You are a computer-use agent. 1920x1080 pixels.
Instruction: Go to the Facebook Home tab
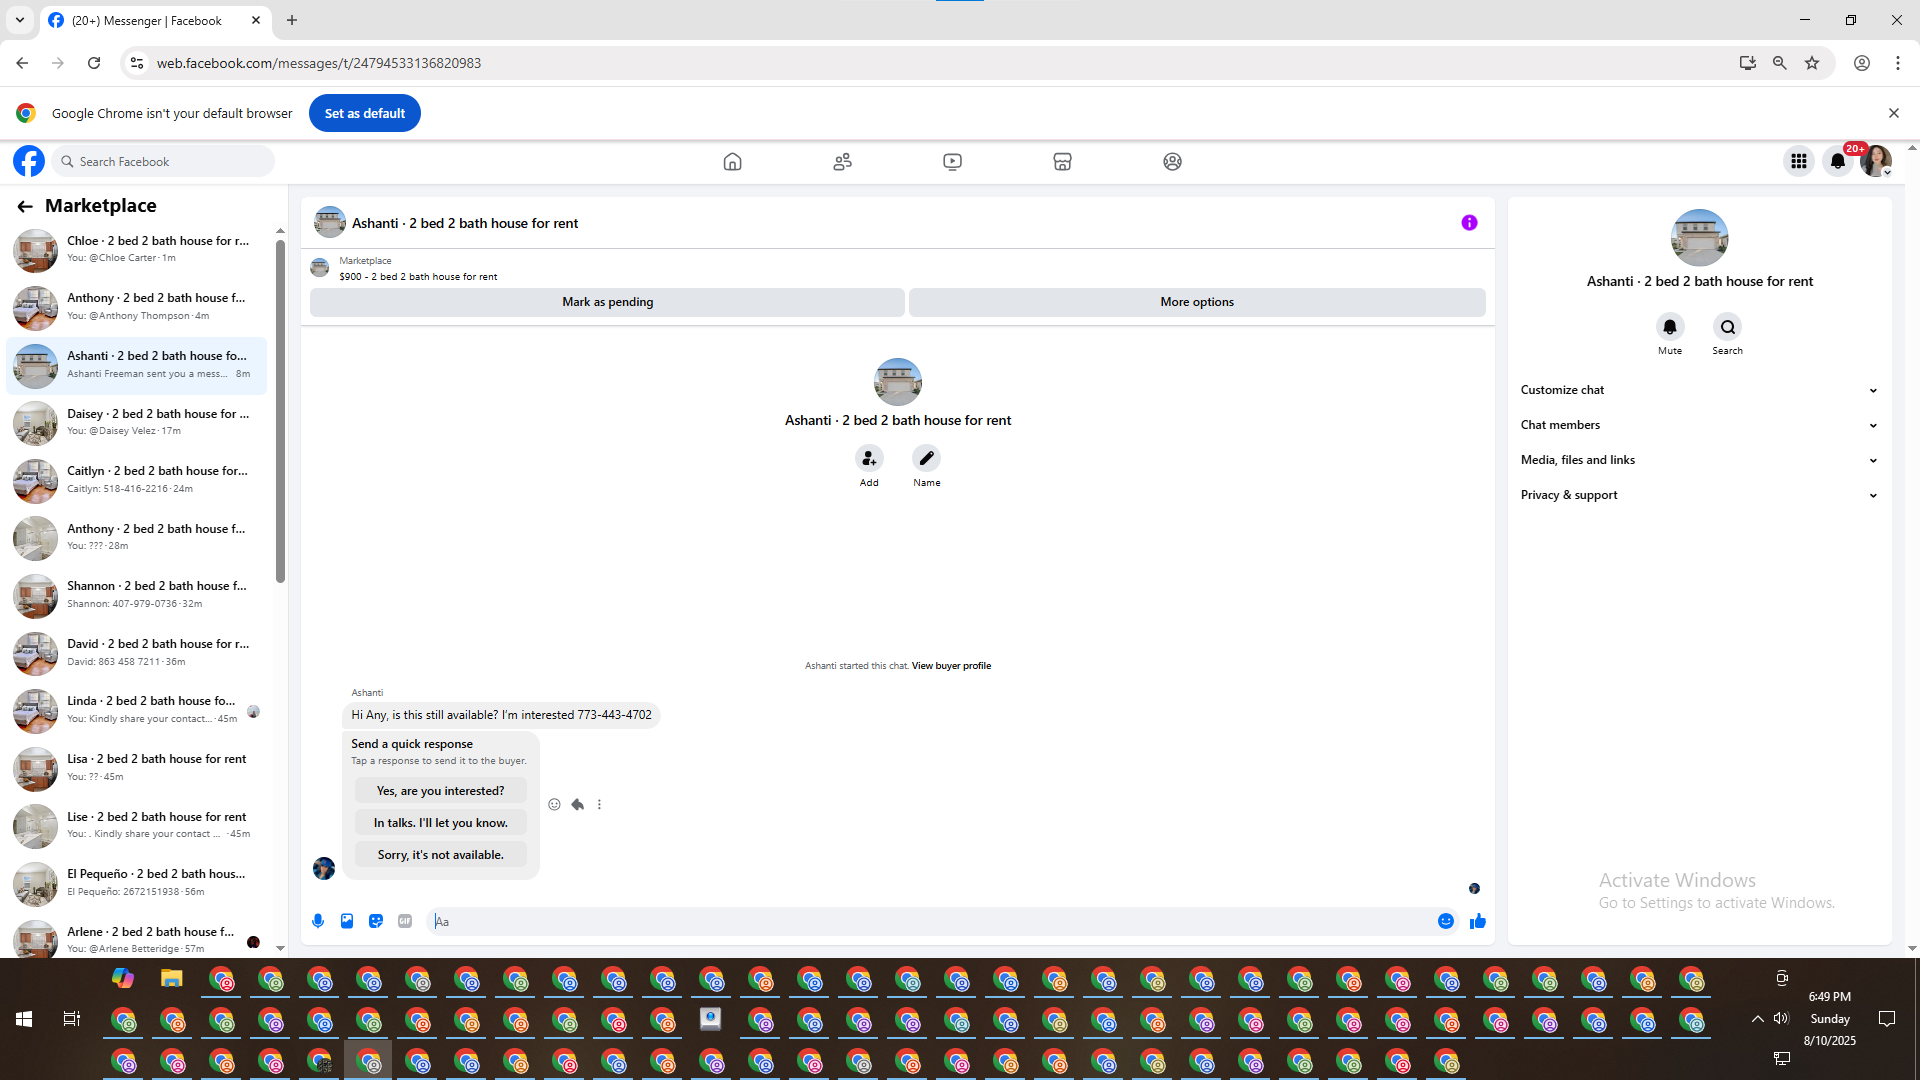click(x=732, y=162)
